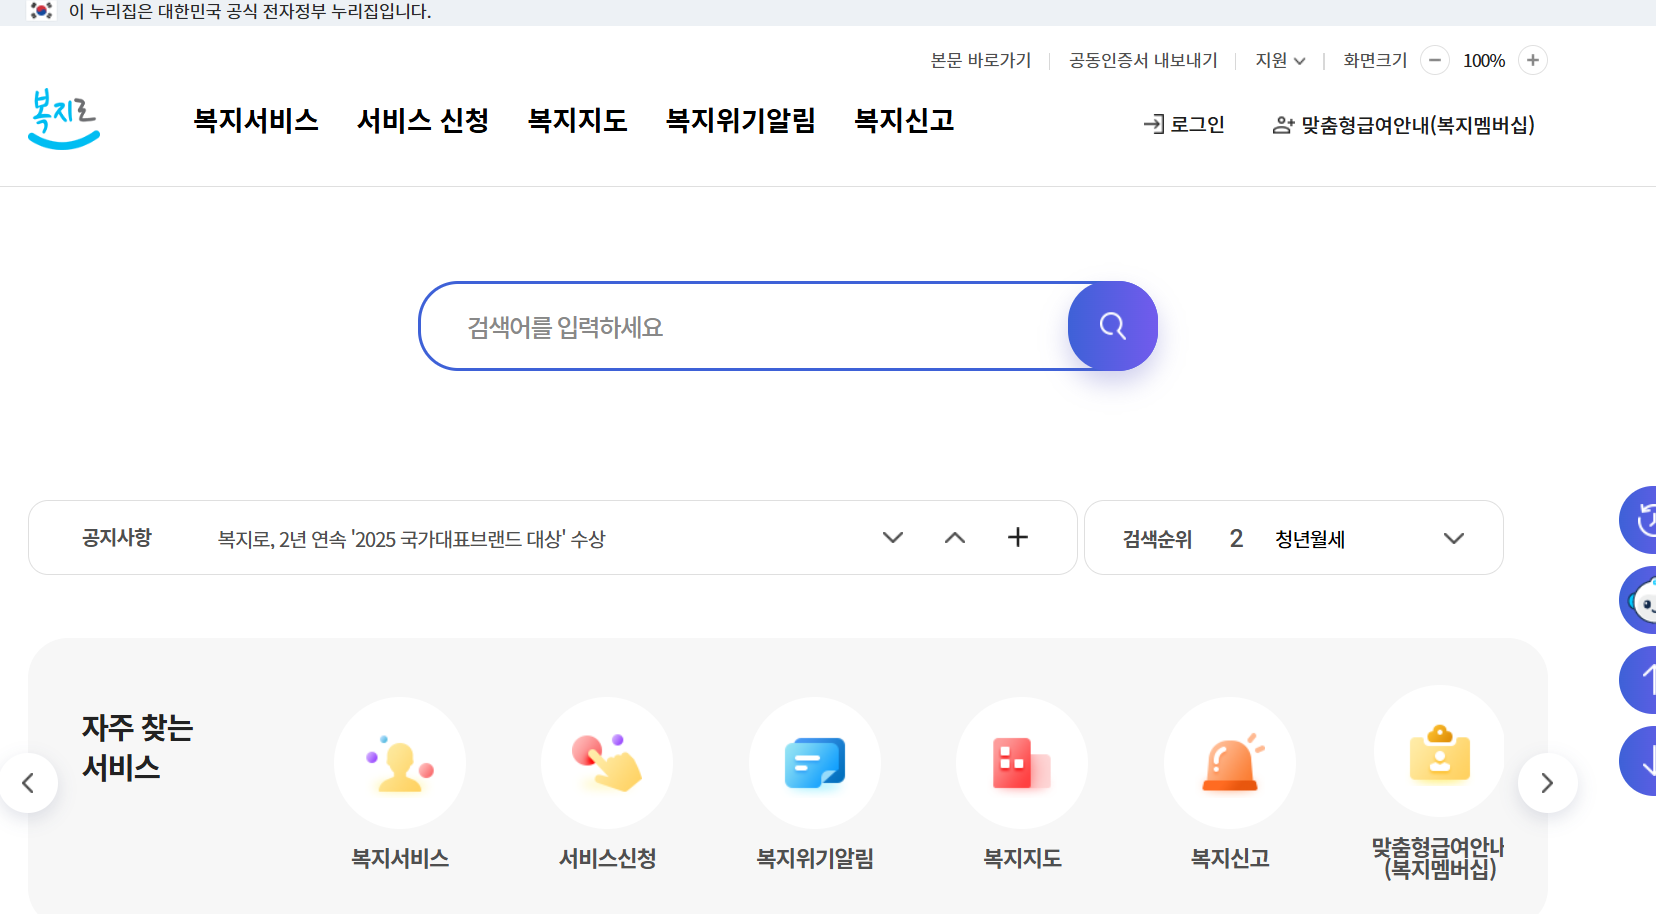The image size is (1656, 914).
Task: Show next notice with down chevron
Action: 893,537
